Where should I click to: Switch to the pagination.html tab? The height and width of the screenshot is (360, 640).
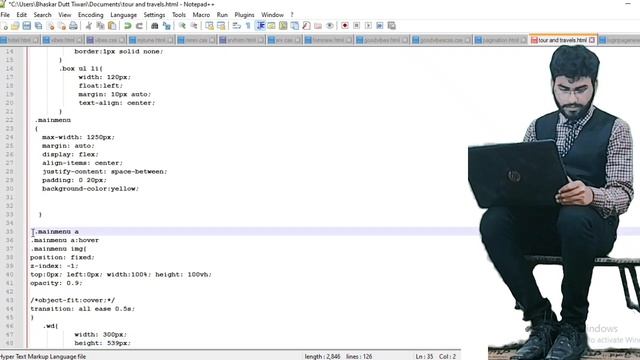pos(500,40)
